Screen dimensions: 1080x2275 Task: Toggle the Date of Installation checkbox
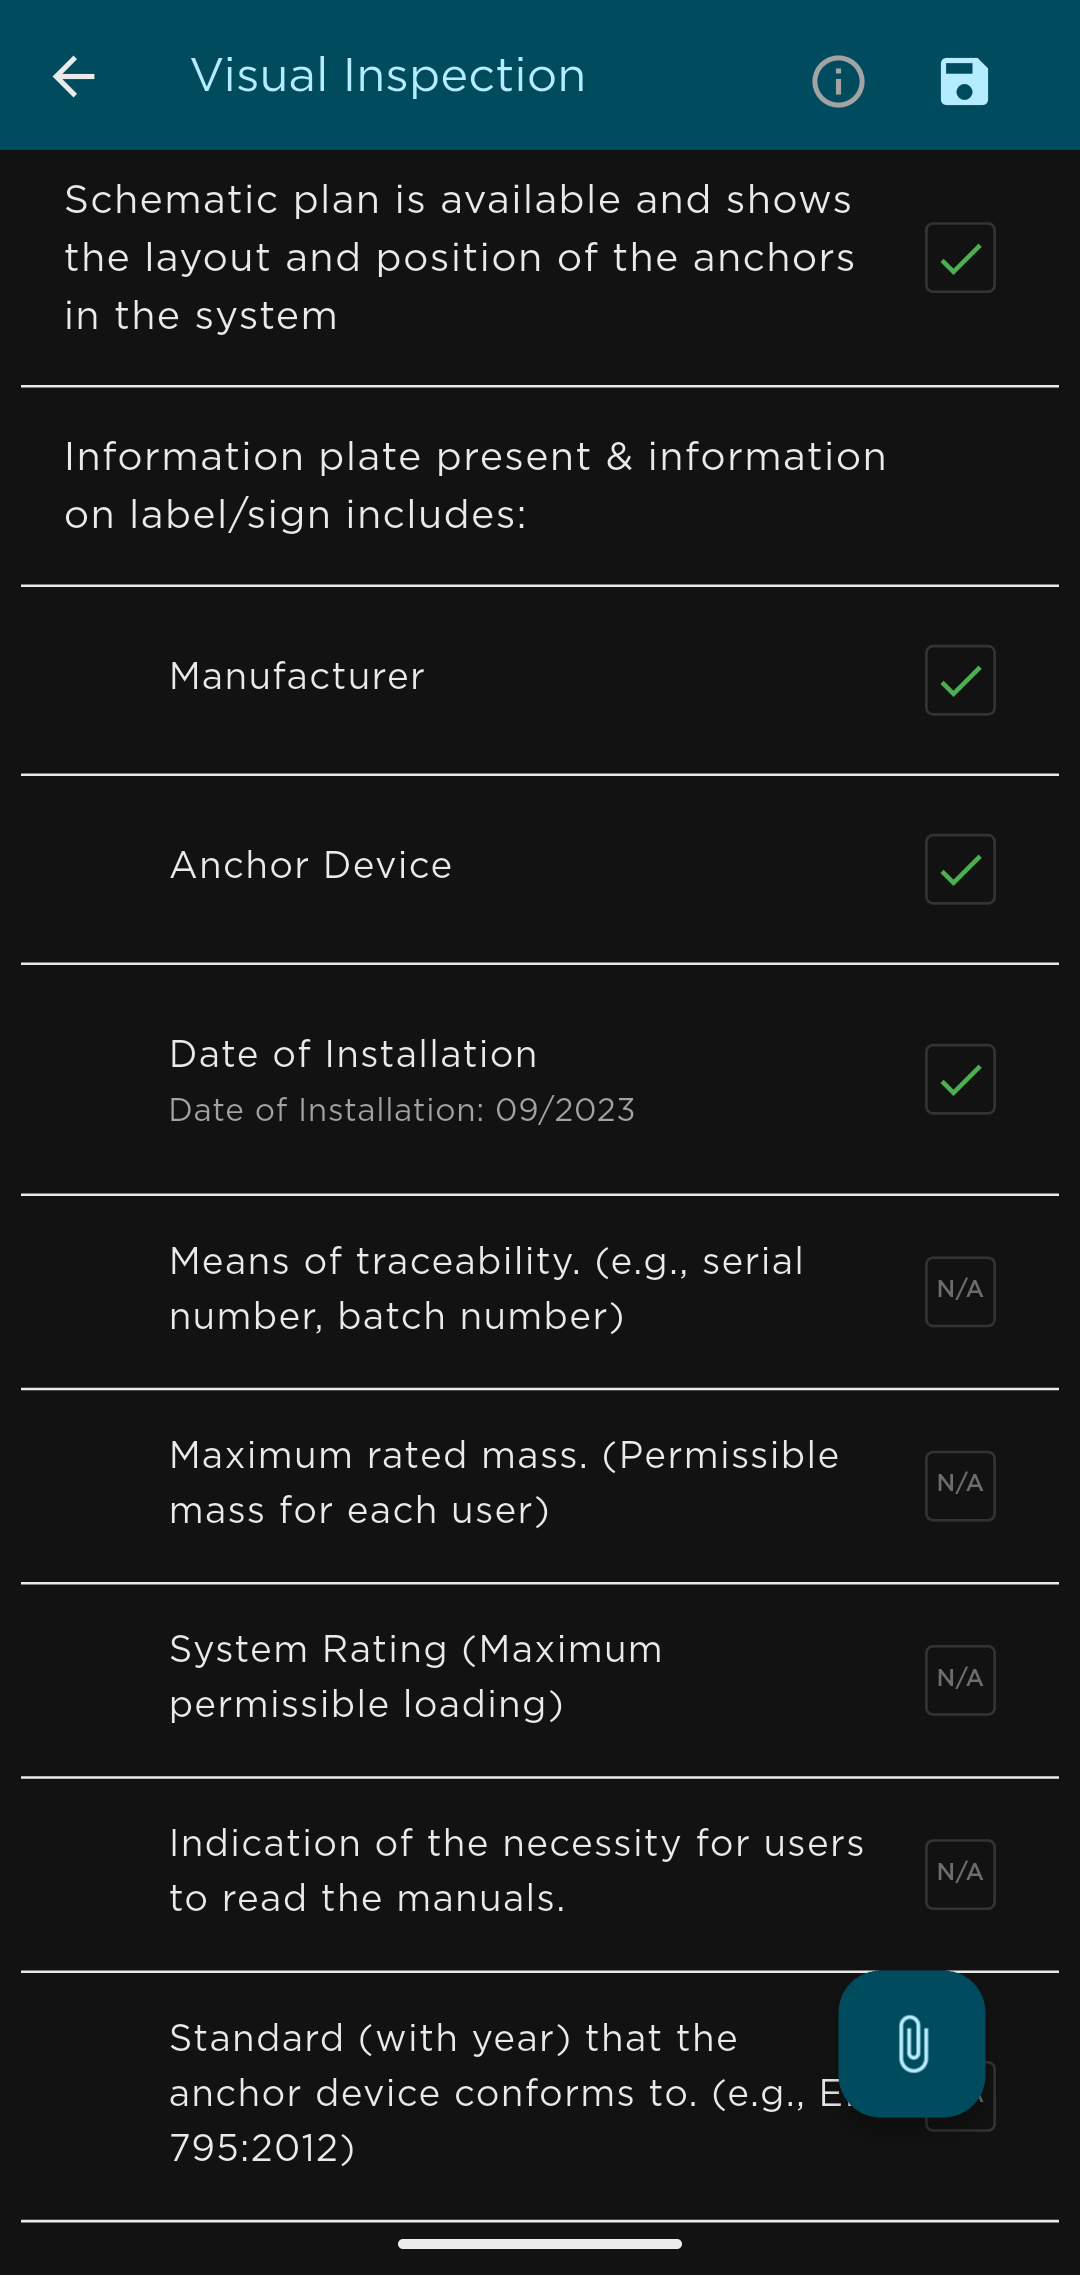click(960, 1080)
